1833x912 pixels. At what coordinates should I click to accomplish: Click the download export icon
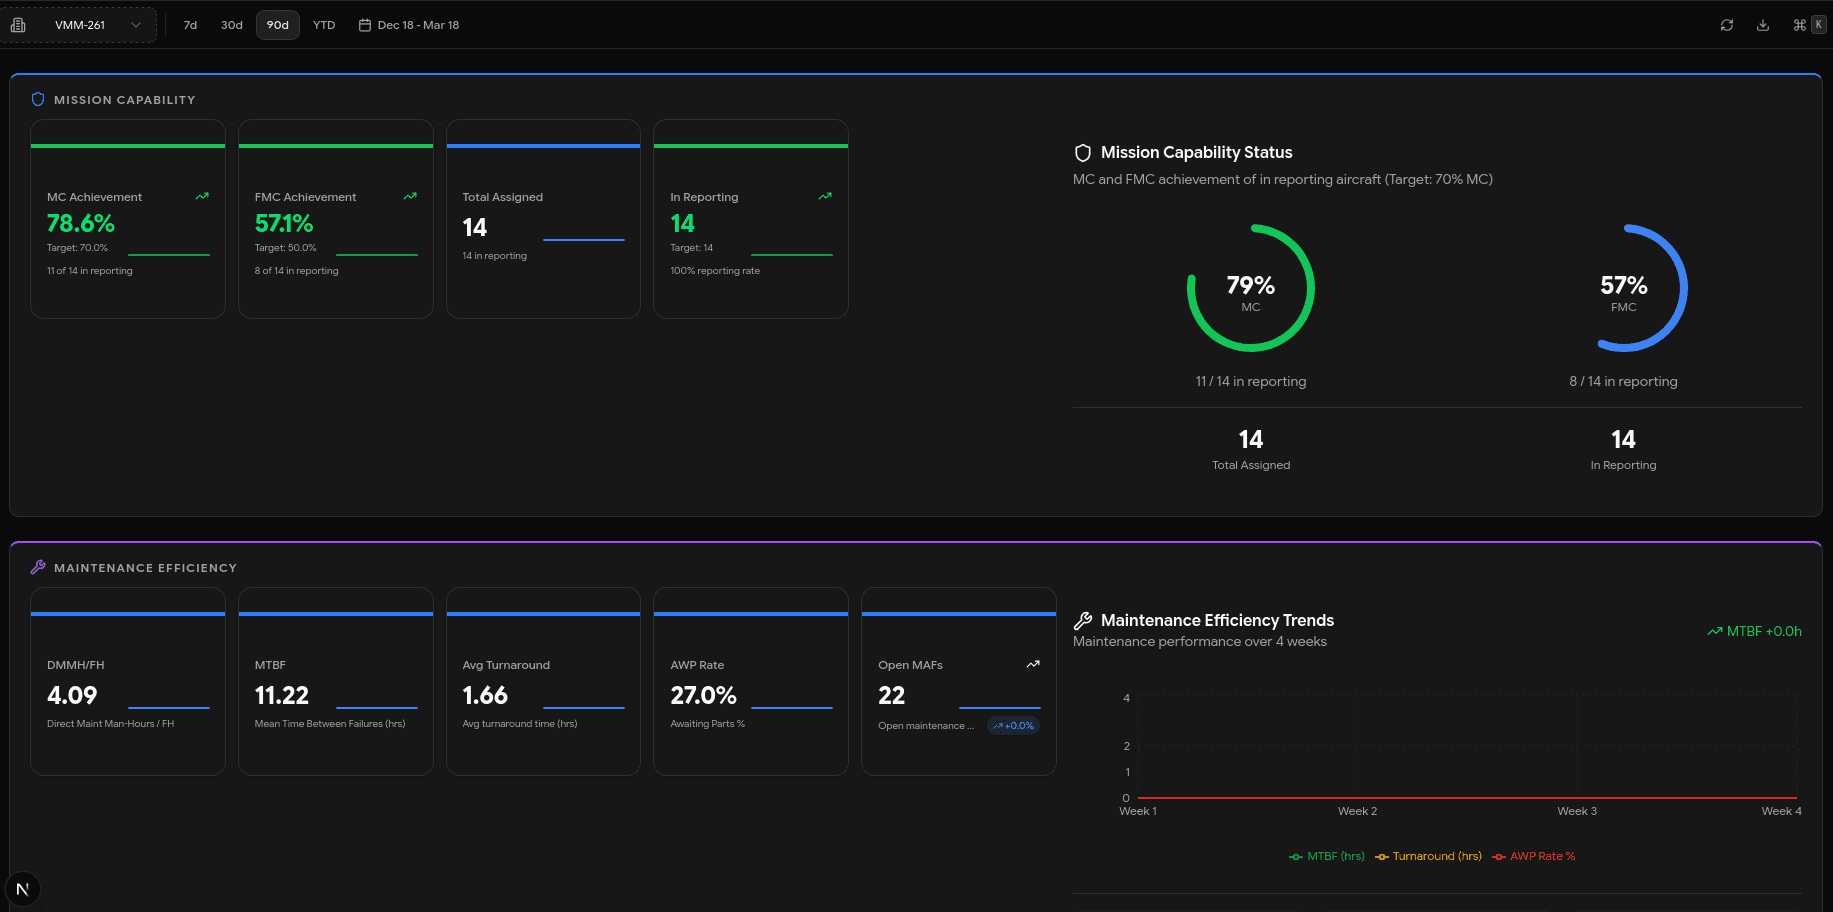1763,25
